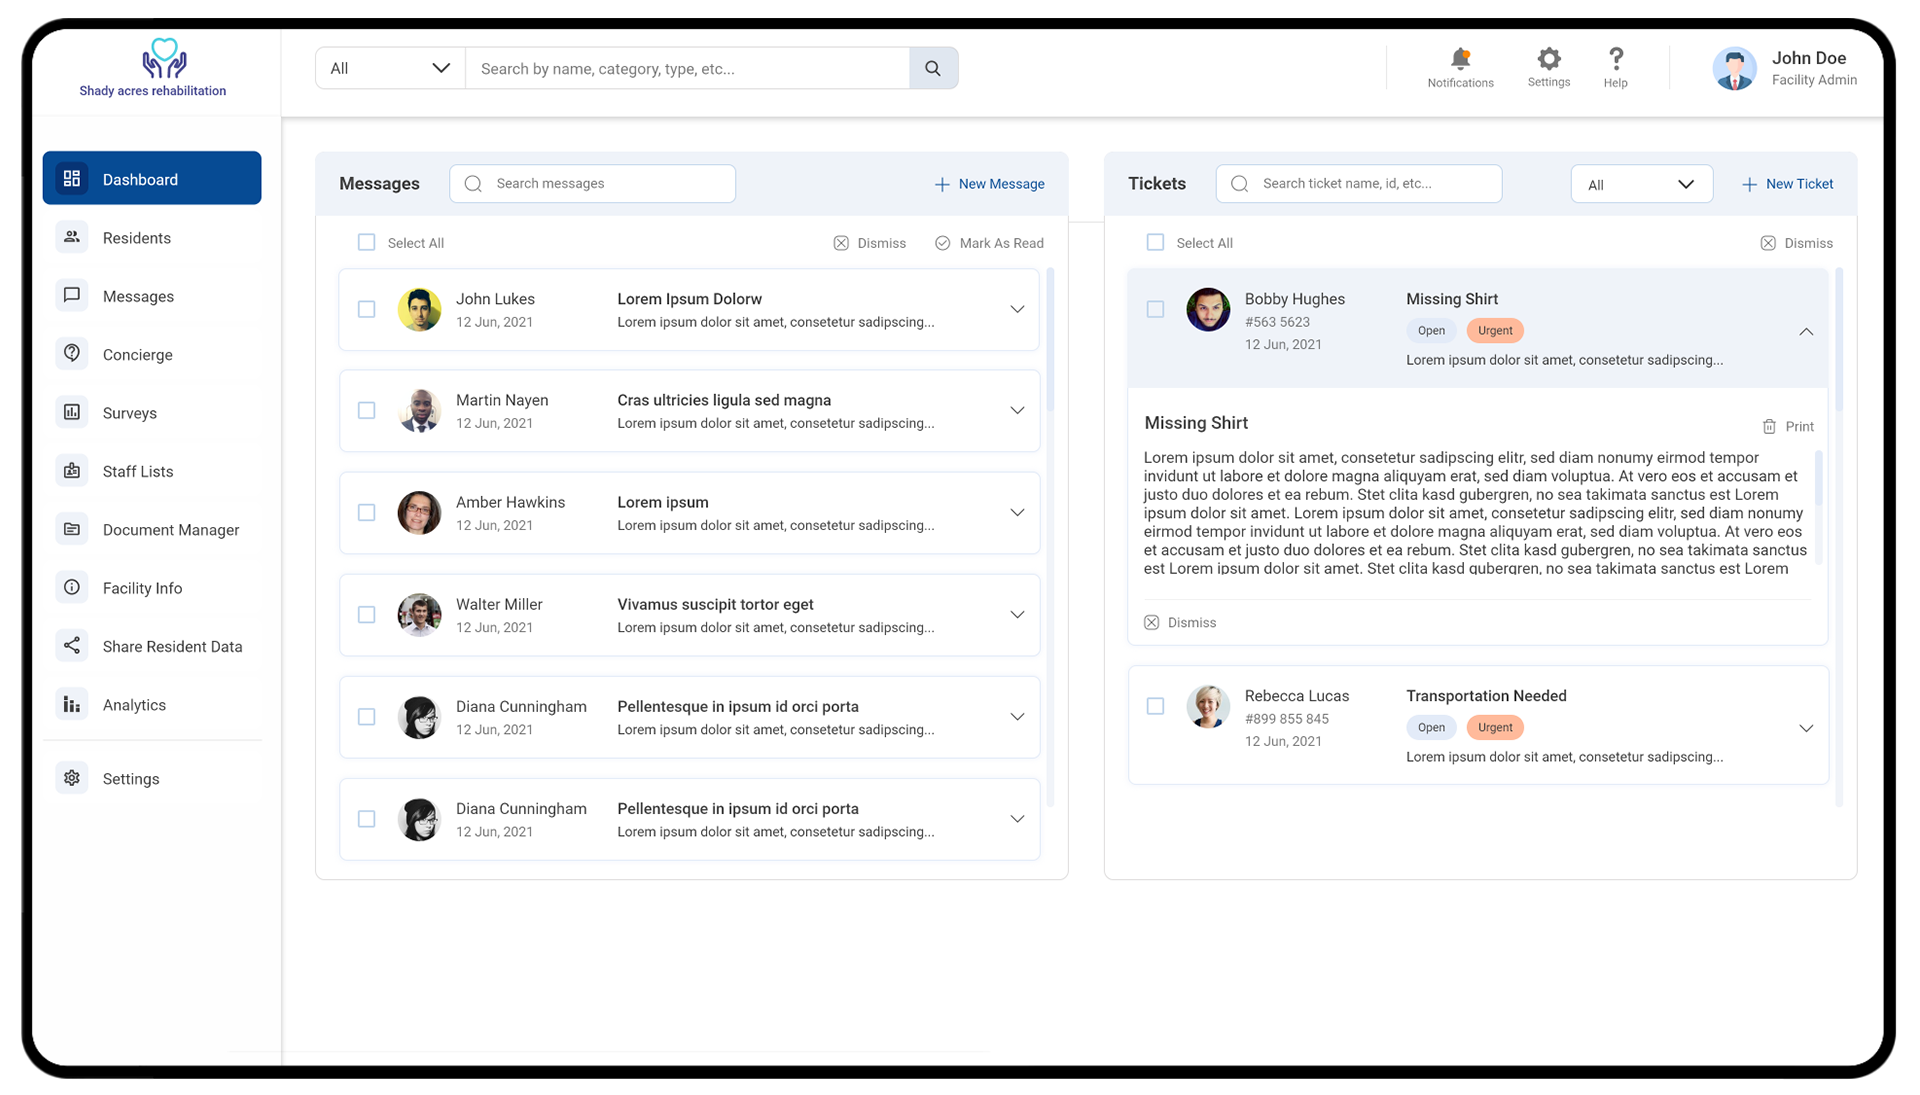Screen dimensions: 1920x1095
Task: Expand the Walter Miller message
Action: tap(1017, 614)
